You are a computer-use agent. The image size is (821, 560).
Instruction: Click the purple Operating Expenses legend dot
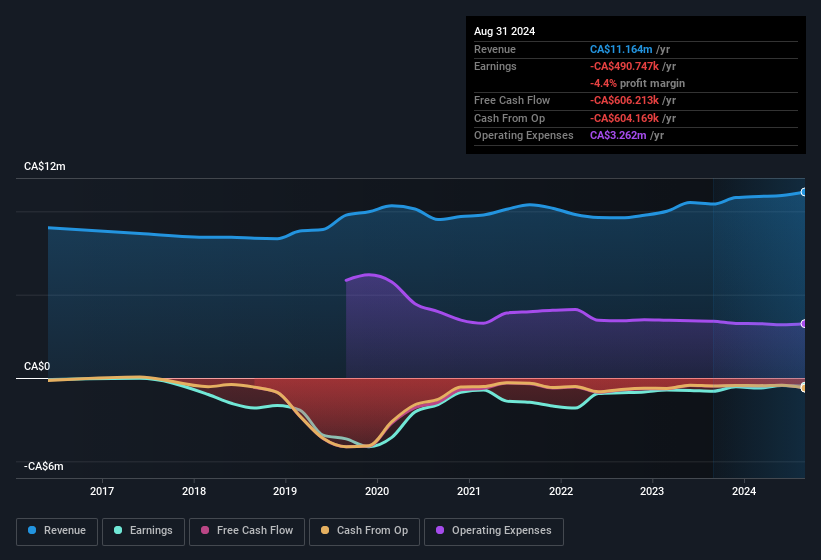pyautogui.click(x=440, y=530)
